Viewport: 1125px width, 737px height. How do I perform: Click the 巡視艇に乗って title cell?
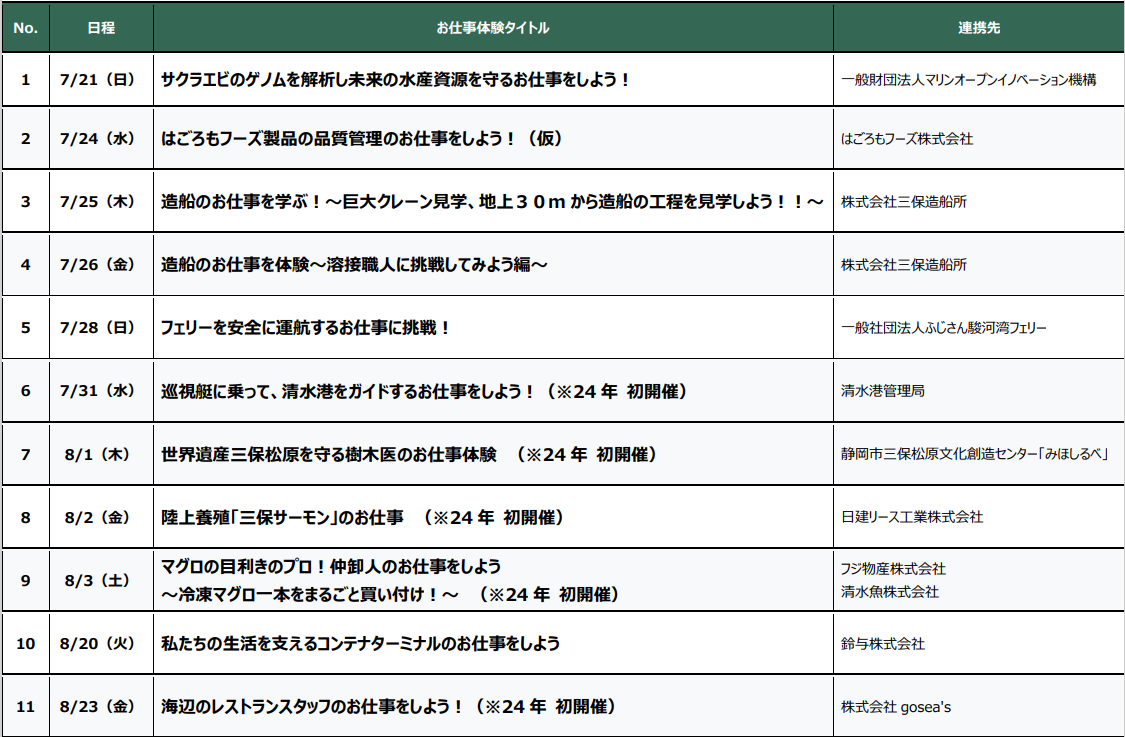(x=493, y=391)
